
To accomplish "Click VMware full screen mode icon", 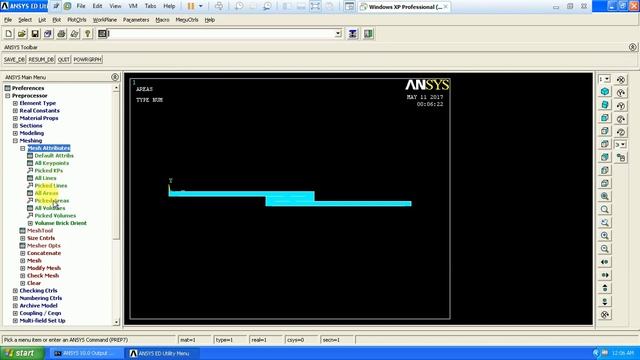I will [x=315, y=6].
